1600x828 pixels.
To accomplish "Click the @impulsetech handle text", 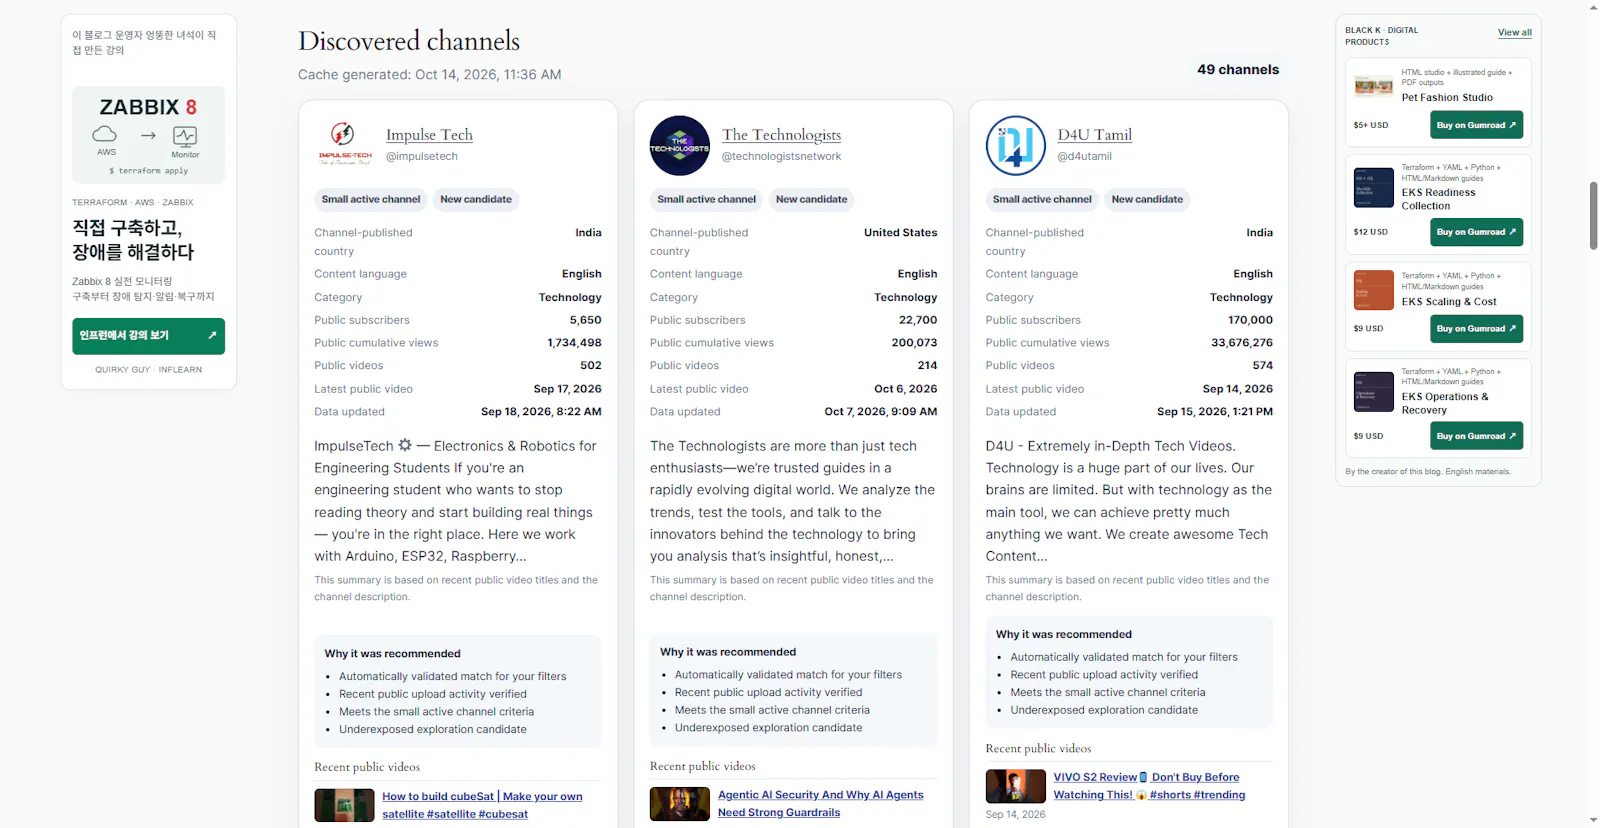I will [x=422, y=157].
